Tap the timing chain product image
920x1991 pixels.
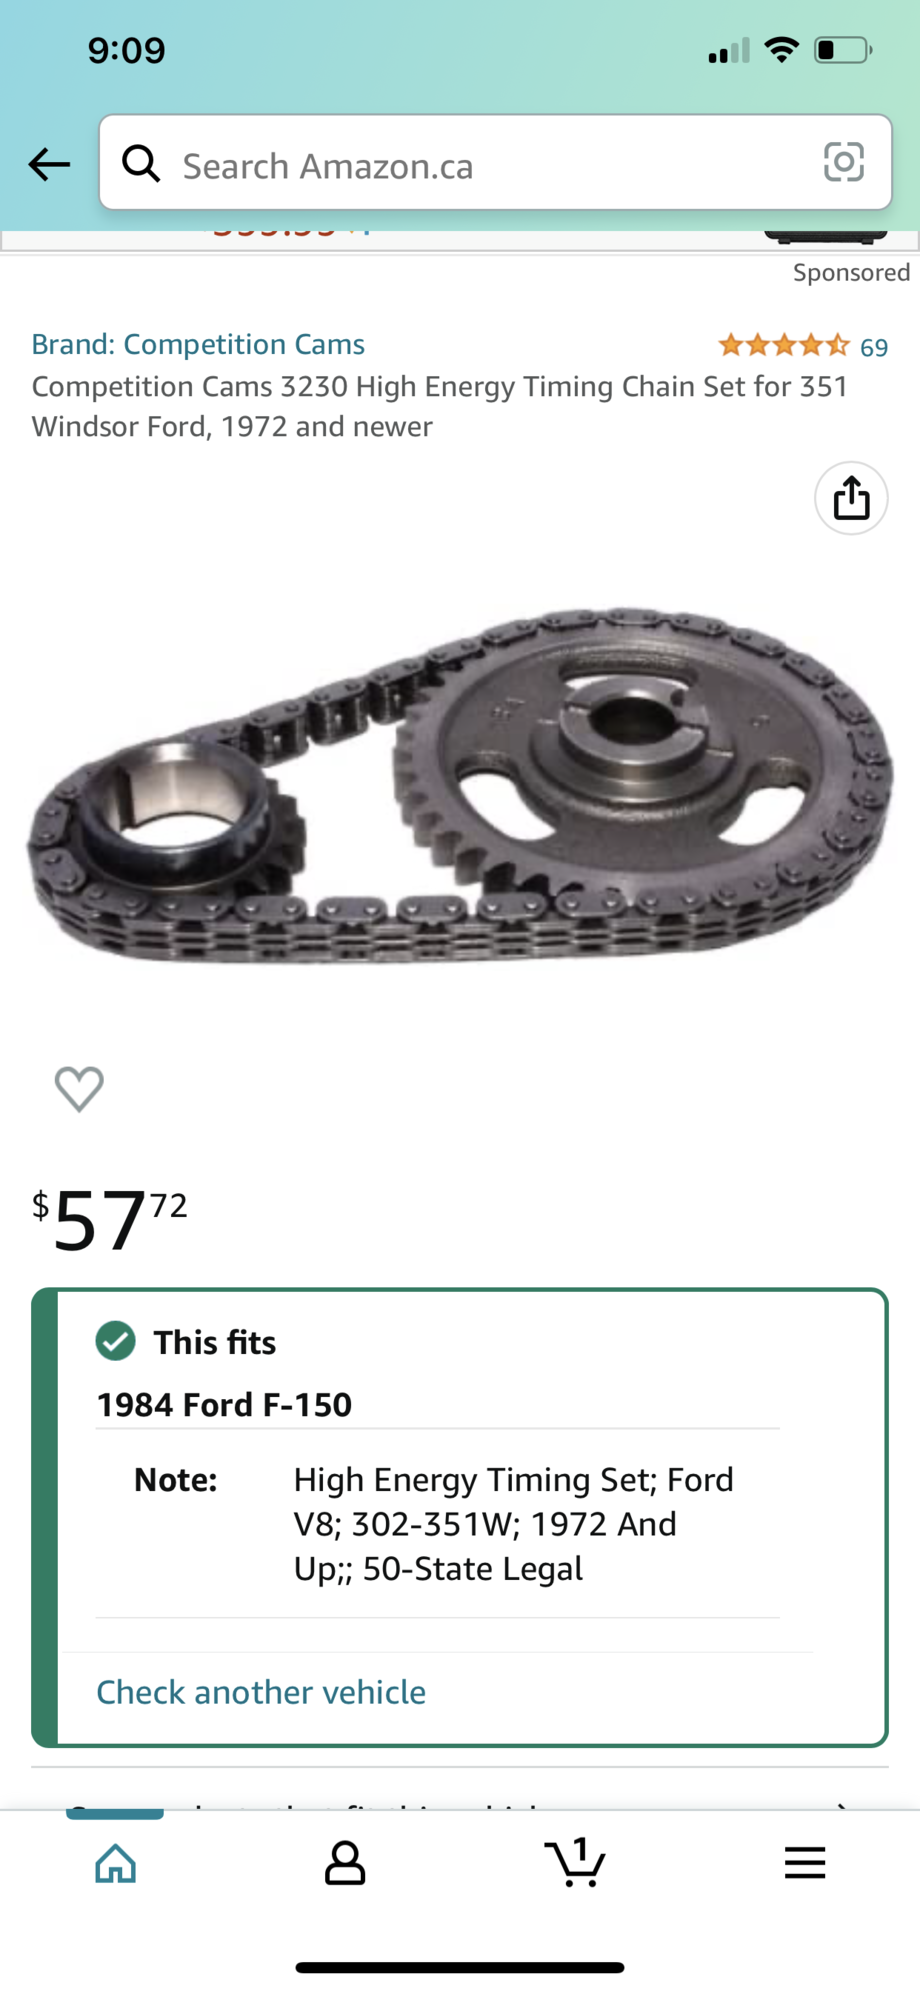pyautogui.click(x=460, y=785)
